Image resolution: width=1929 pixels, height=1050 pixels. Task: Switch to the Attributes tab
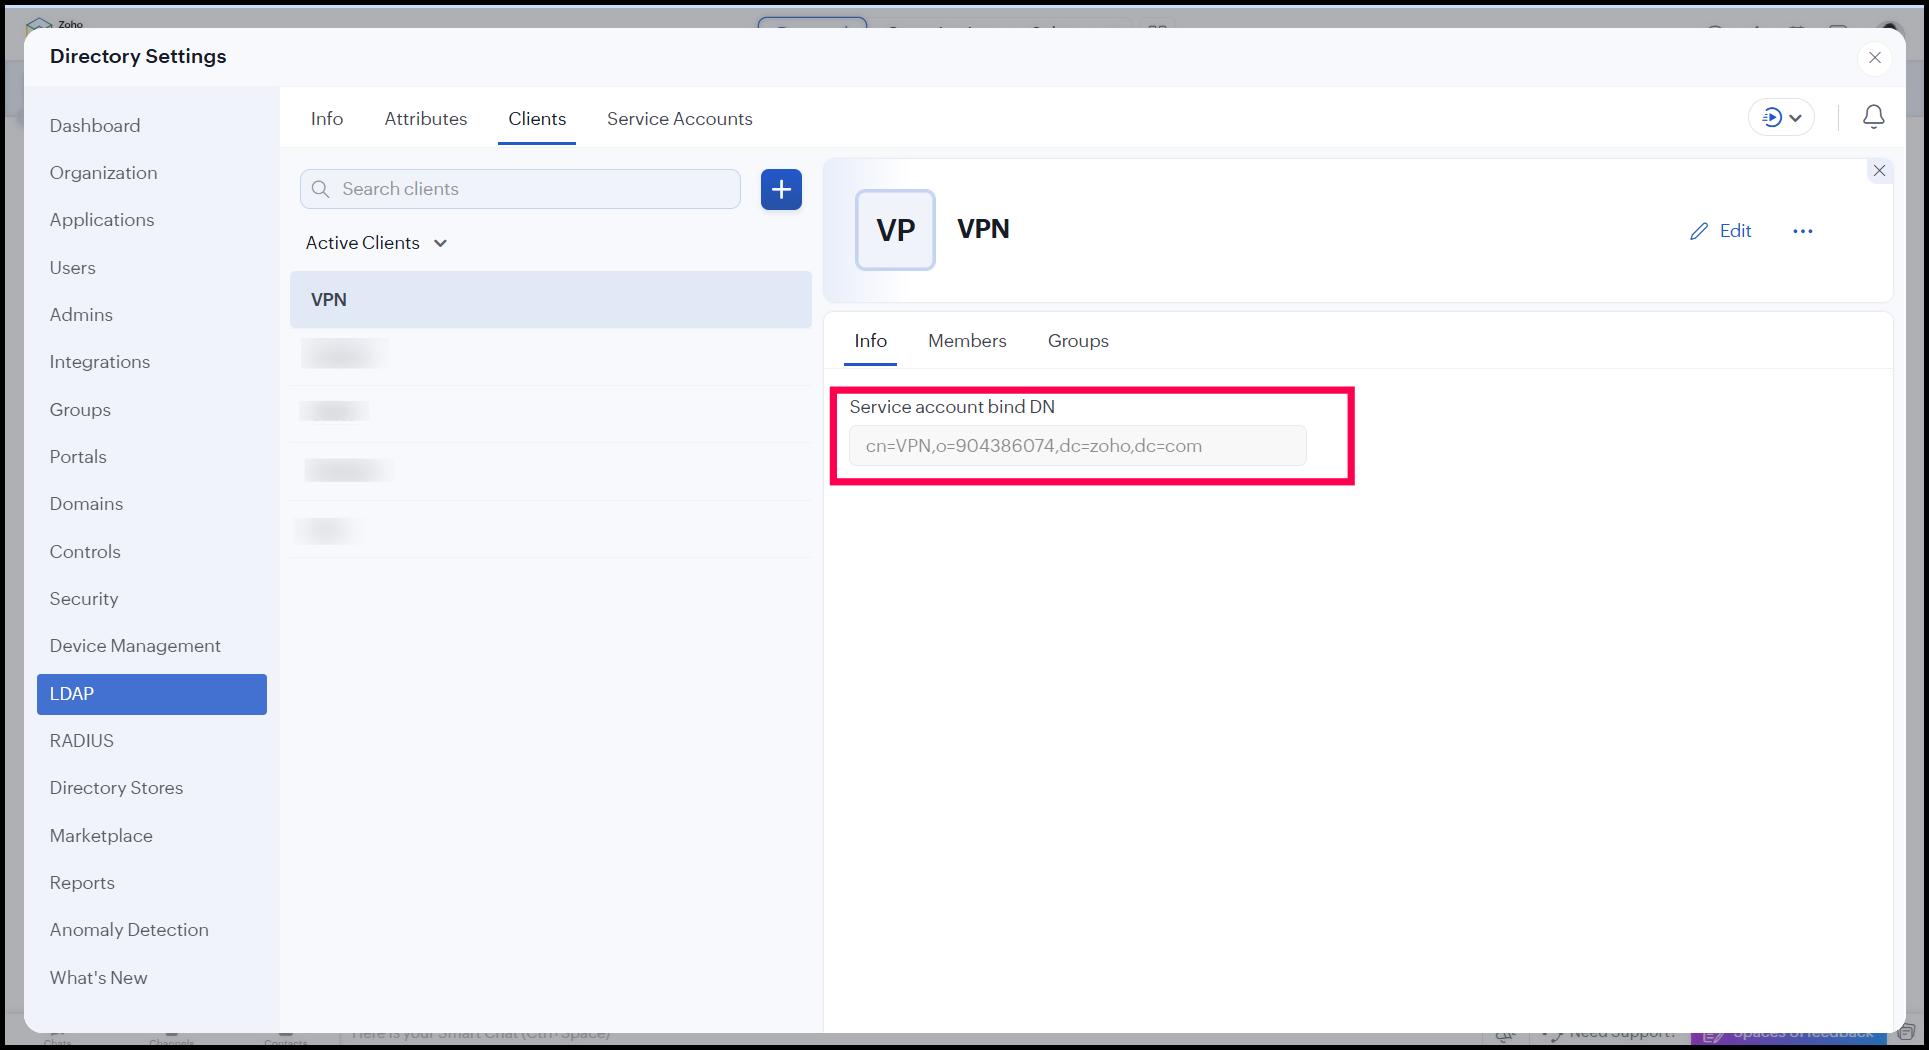click(x=426, y=119)
